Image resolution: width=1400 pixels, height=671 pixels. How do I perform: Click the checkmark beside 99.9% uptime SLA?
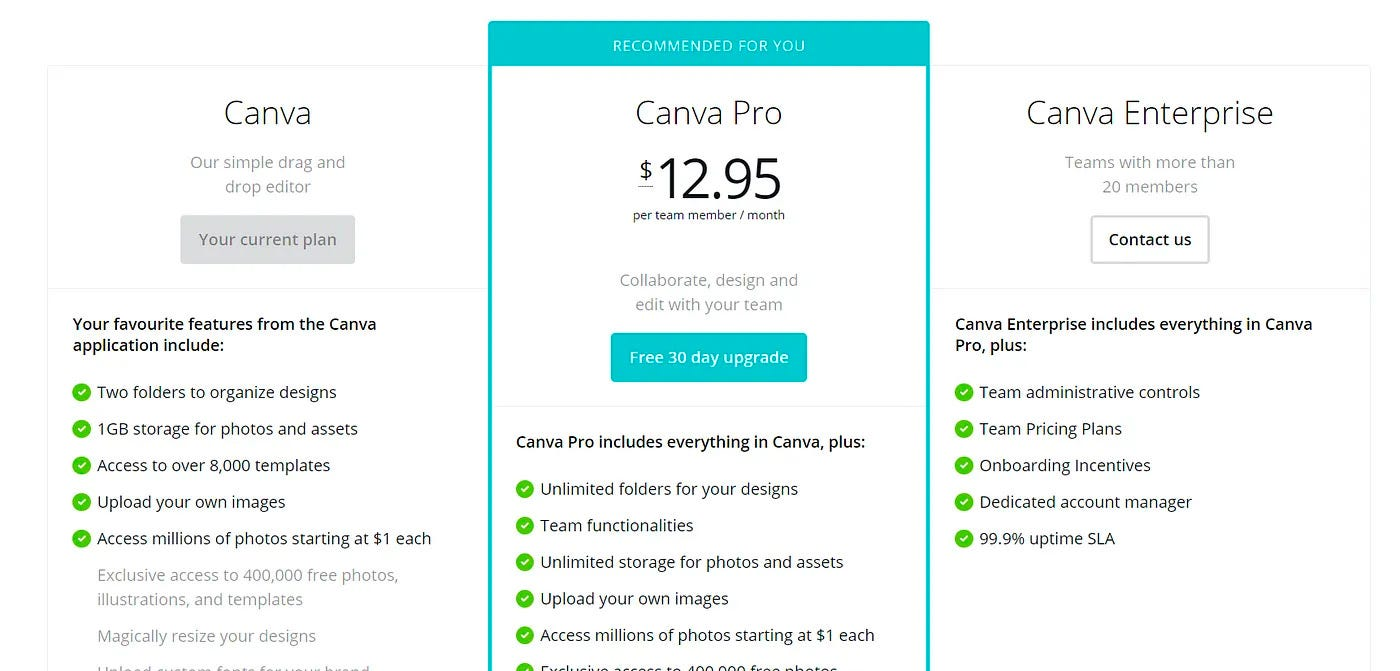(x=964, y=539)
